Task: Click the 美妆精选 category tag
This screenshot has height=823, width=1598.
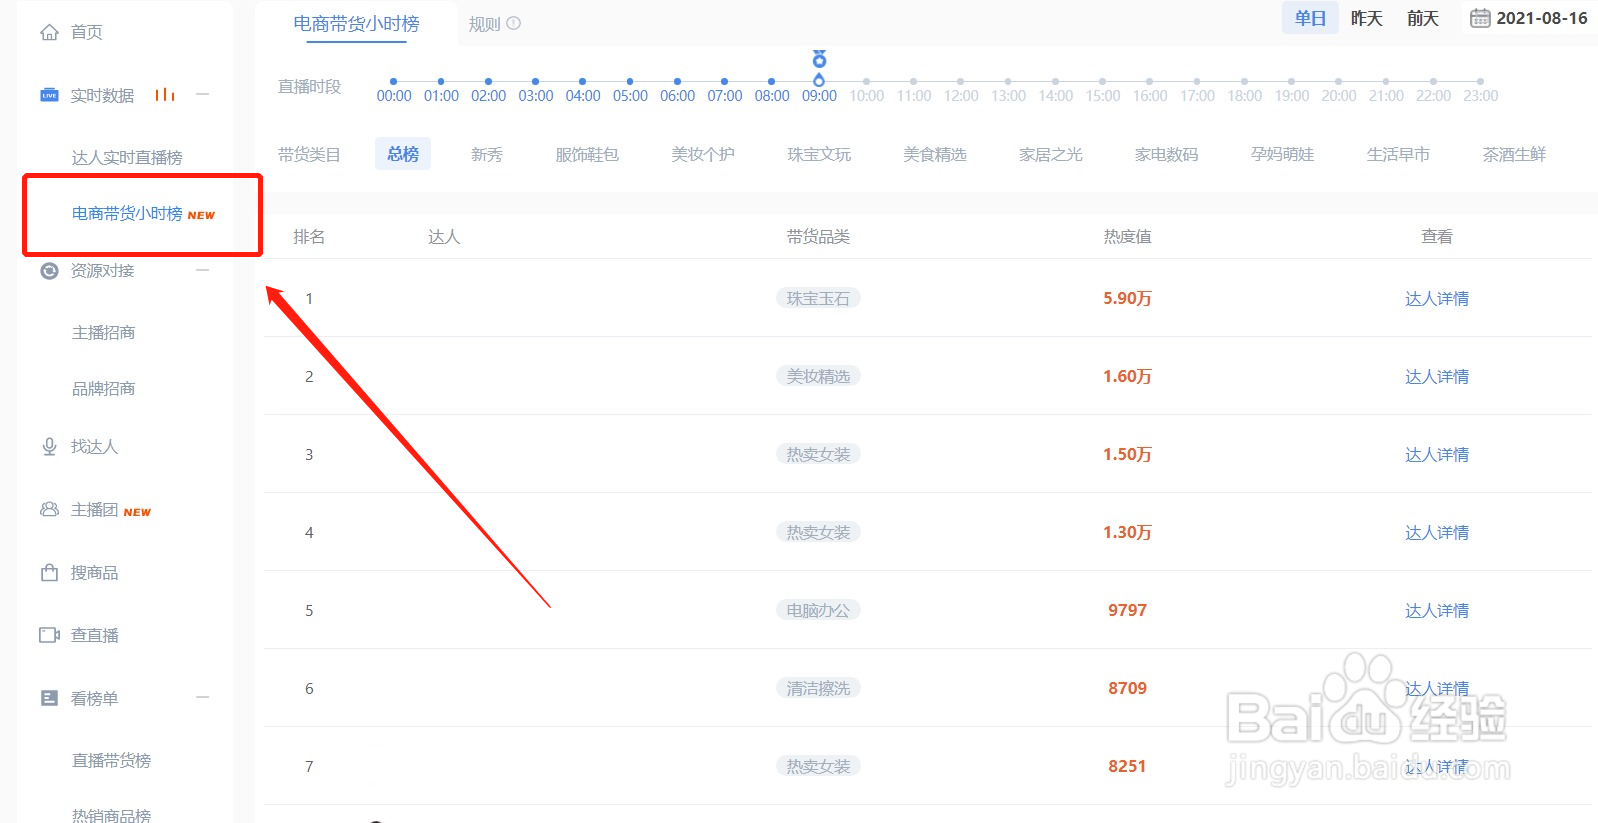Action: point(818,376)
